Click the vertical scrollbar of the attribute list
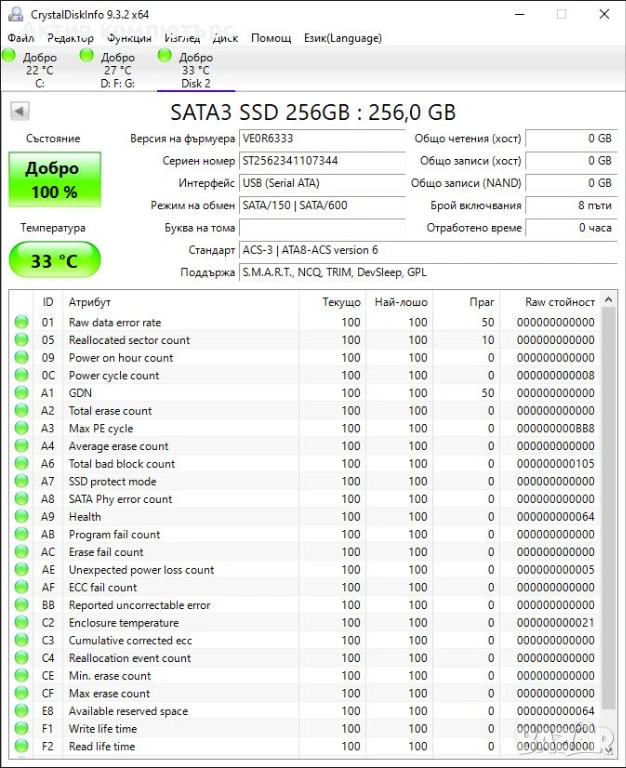Viewport: 626px width, 768px height. 609,500
